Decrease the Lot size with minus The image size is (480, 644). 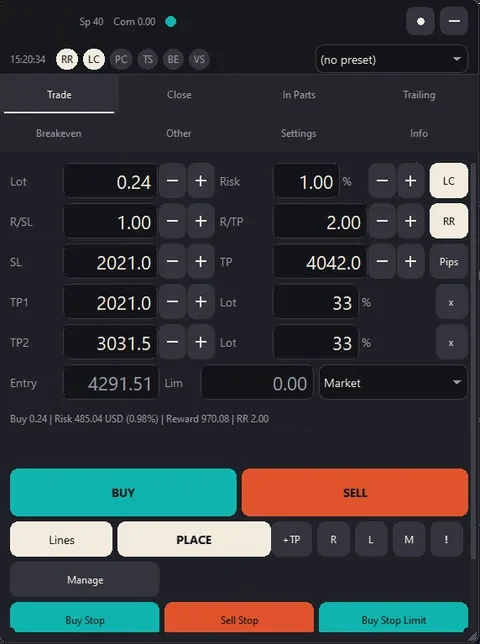coord(172,181)
